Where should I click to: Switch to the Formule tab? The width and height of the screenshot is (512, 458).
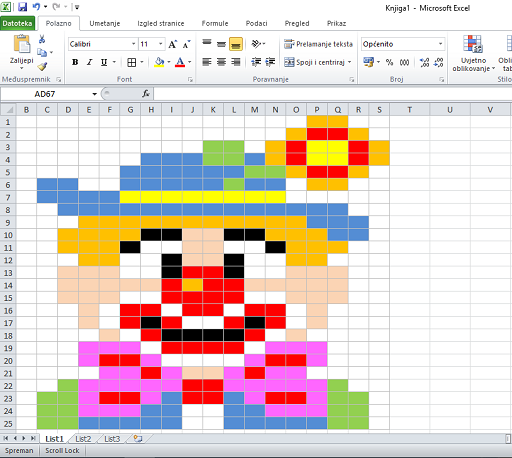215,23
